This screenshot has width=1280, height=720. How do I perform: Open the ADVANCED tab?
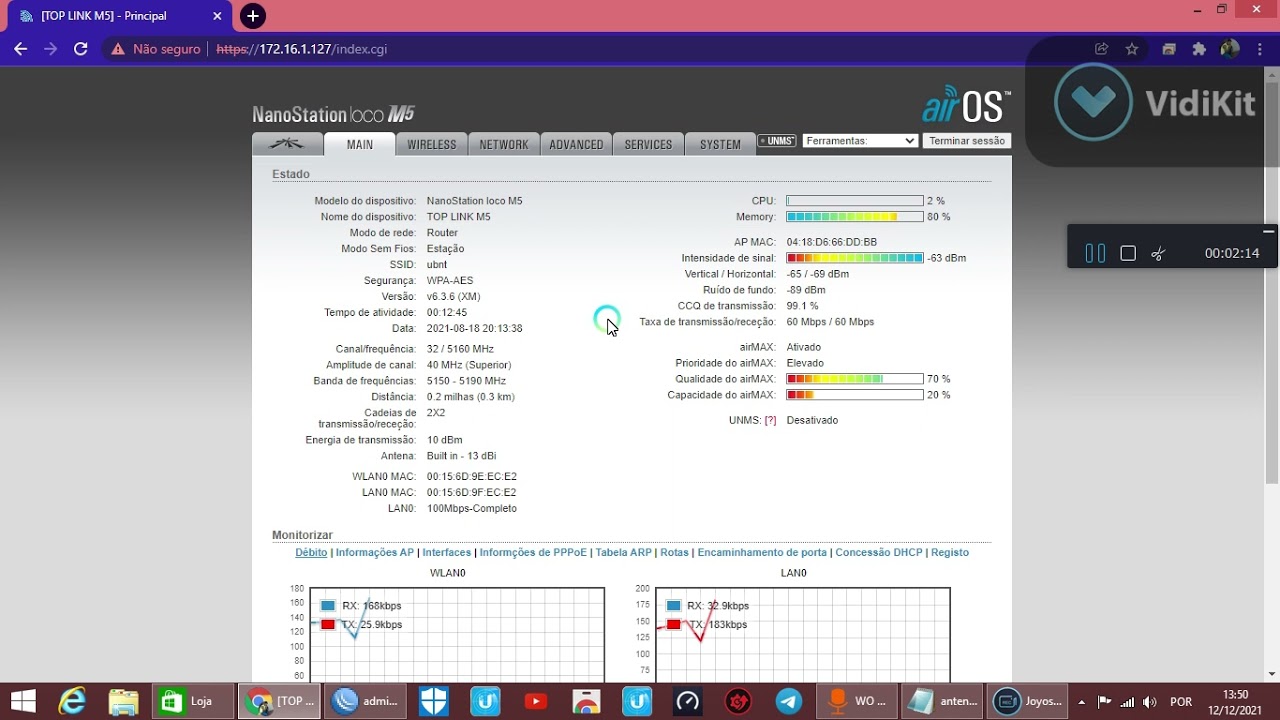[576, 144]
